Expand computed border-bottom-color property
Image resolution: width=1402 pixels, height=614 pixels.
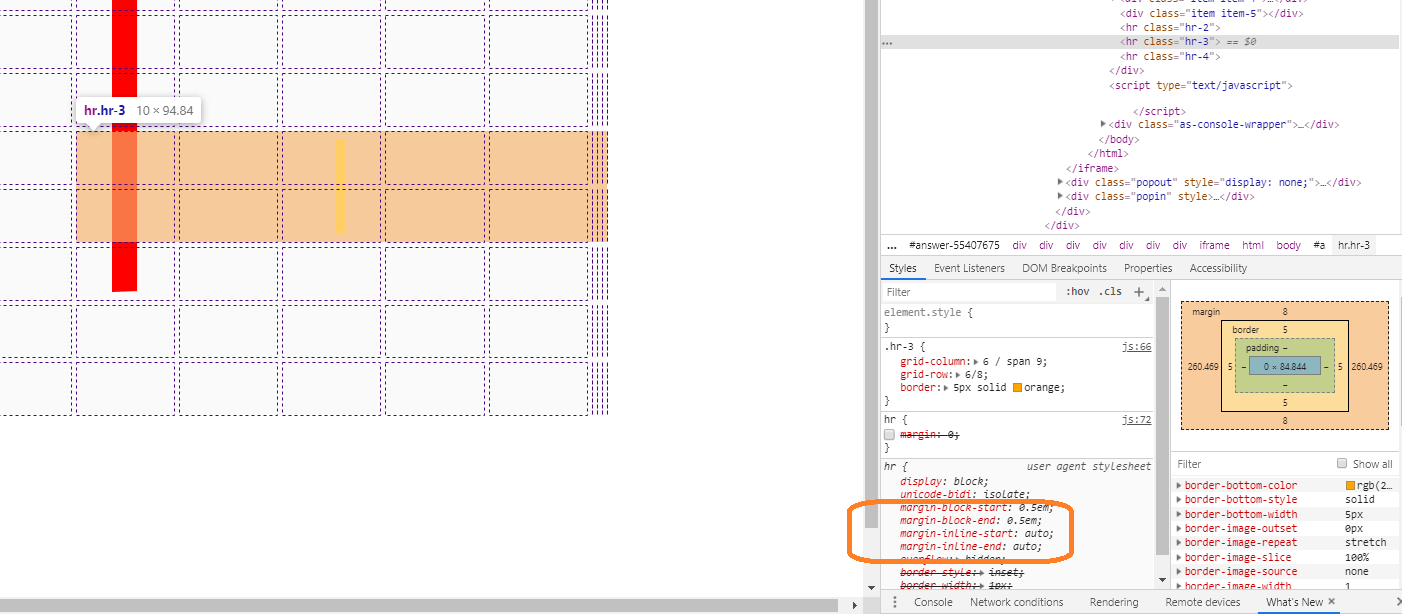pos(1180,486)
